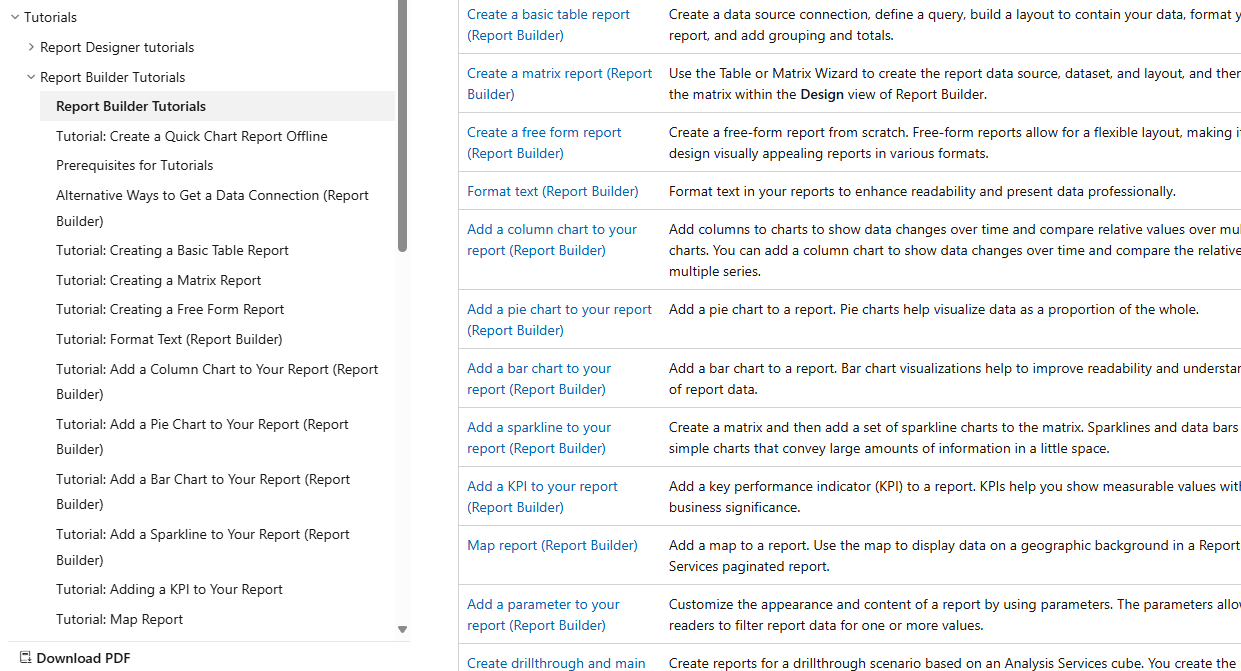Click description 'Add a pie chart to a report'
The width and height of the screenshot is (1241, 671).
[x=934, y=309]
